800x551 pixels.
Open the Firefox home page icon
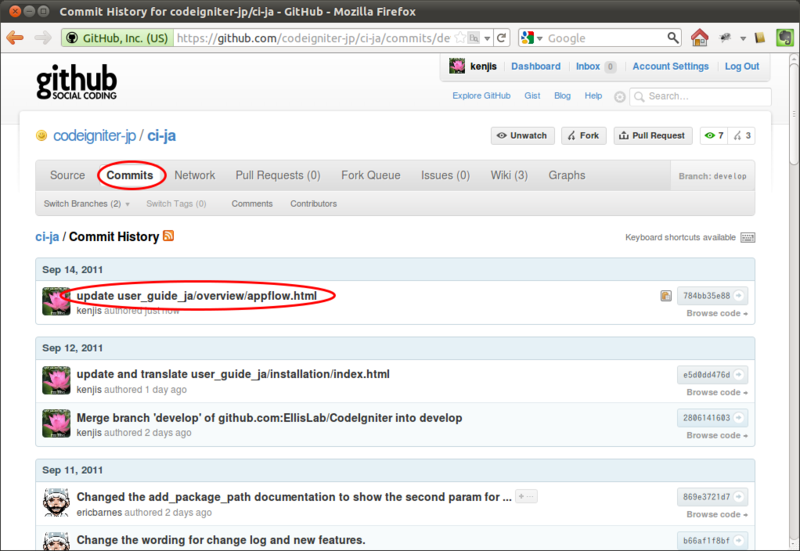(699, 38)
